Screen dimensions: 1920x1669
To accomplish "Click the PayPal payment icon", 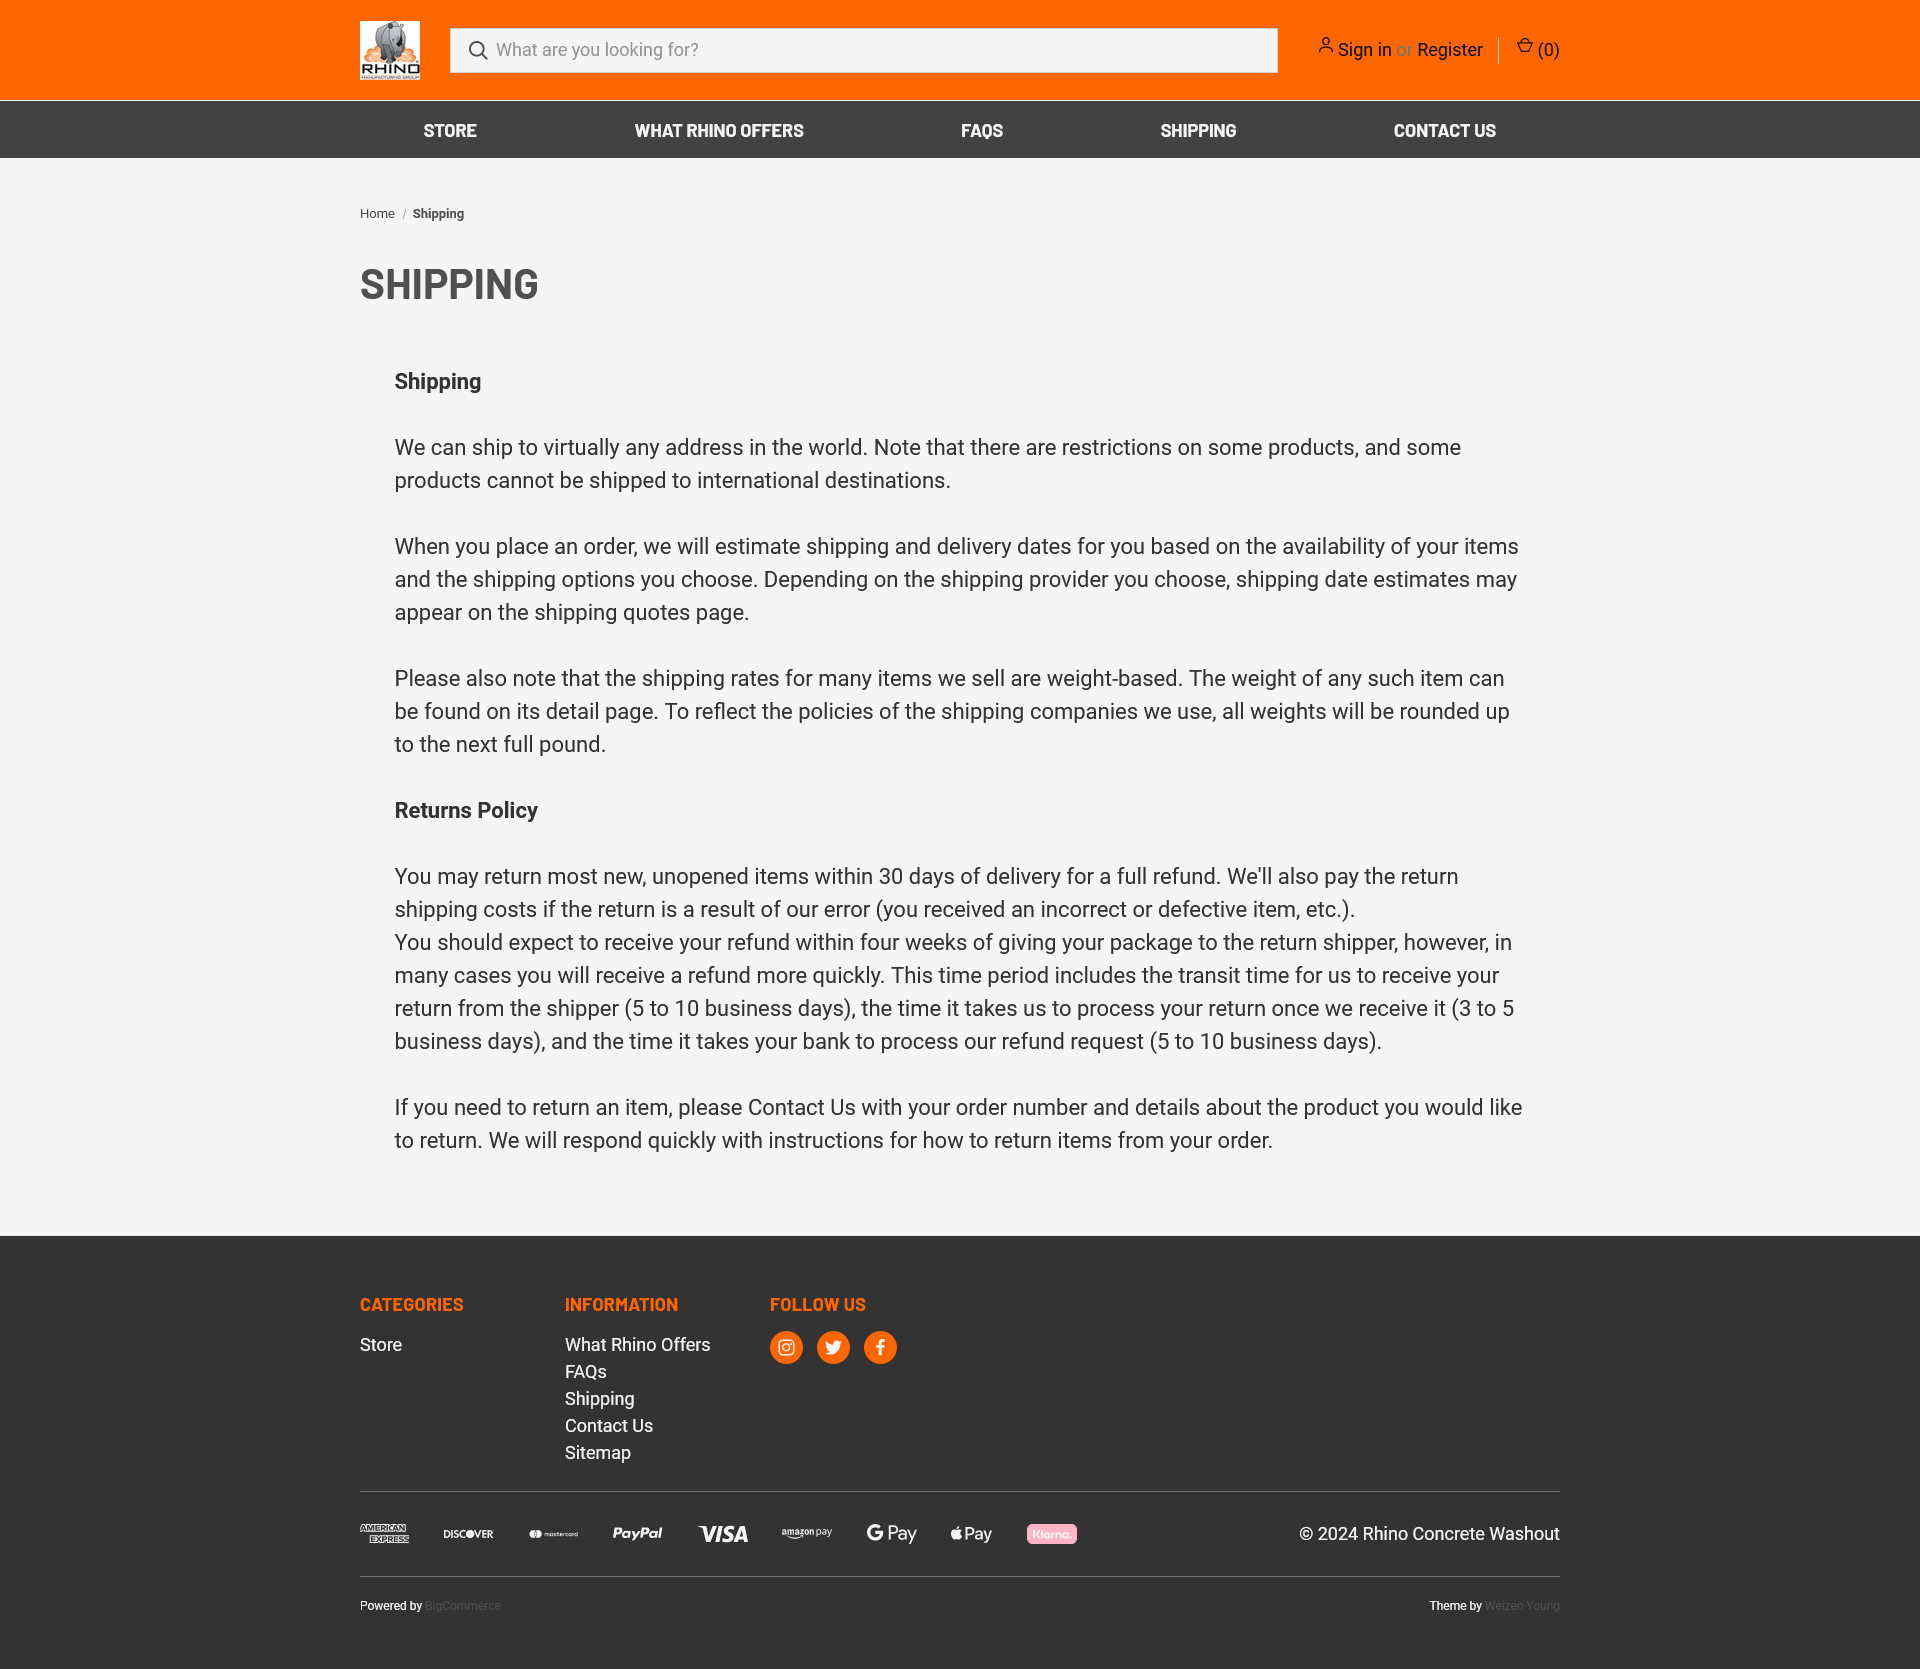I will tap(637, 1532).
